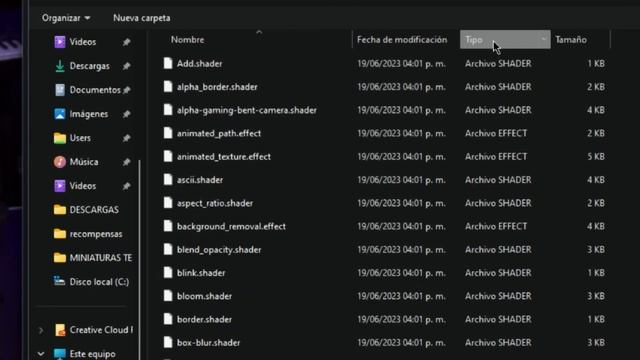Click Archivo EFFECT type of animated_texture.effect
This screenshot has height=360, width=640.
[x=496, y=157]
